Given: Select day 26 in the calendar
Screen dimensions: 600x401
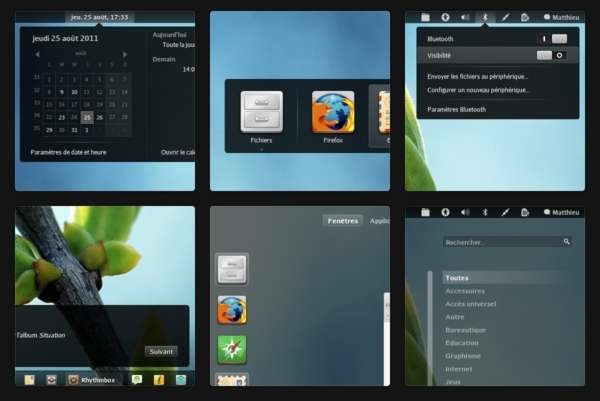Looking at the screenshot, I should 99,117.
